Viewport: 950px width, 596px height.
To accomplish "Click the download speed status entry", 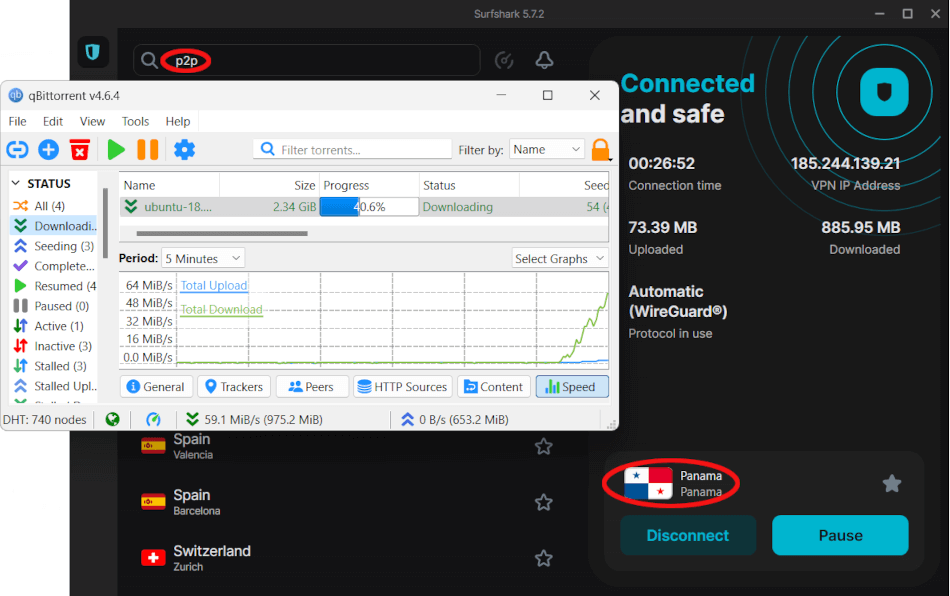I will 254,419.
